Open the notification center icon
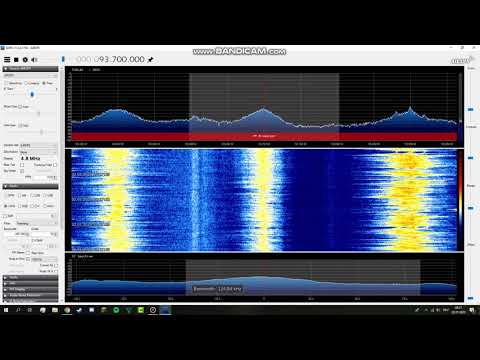 point(472,310)
